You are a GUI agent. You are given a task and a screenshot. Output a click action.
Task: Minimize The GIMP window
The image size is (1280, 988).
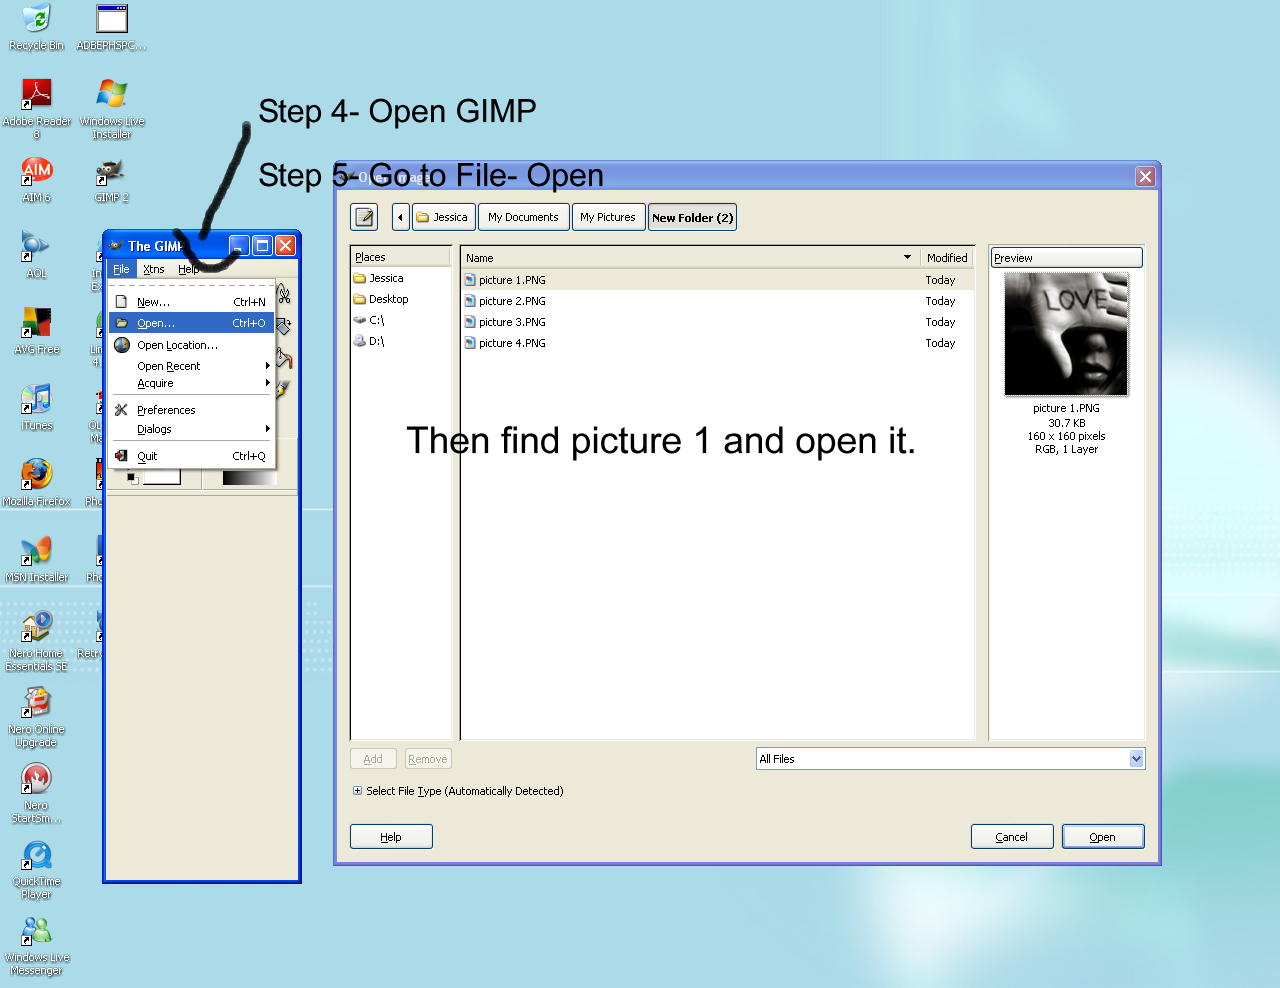(x=239, y=245)
